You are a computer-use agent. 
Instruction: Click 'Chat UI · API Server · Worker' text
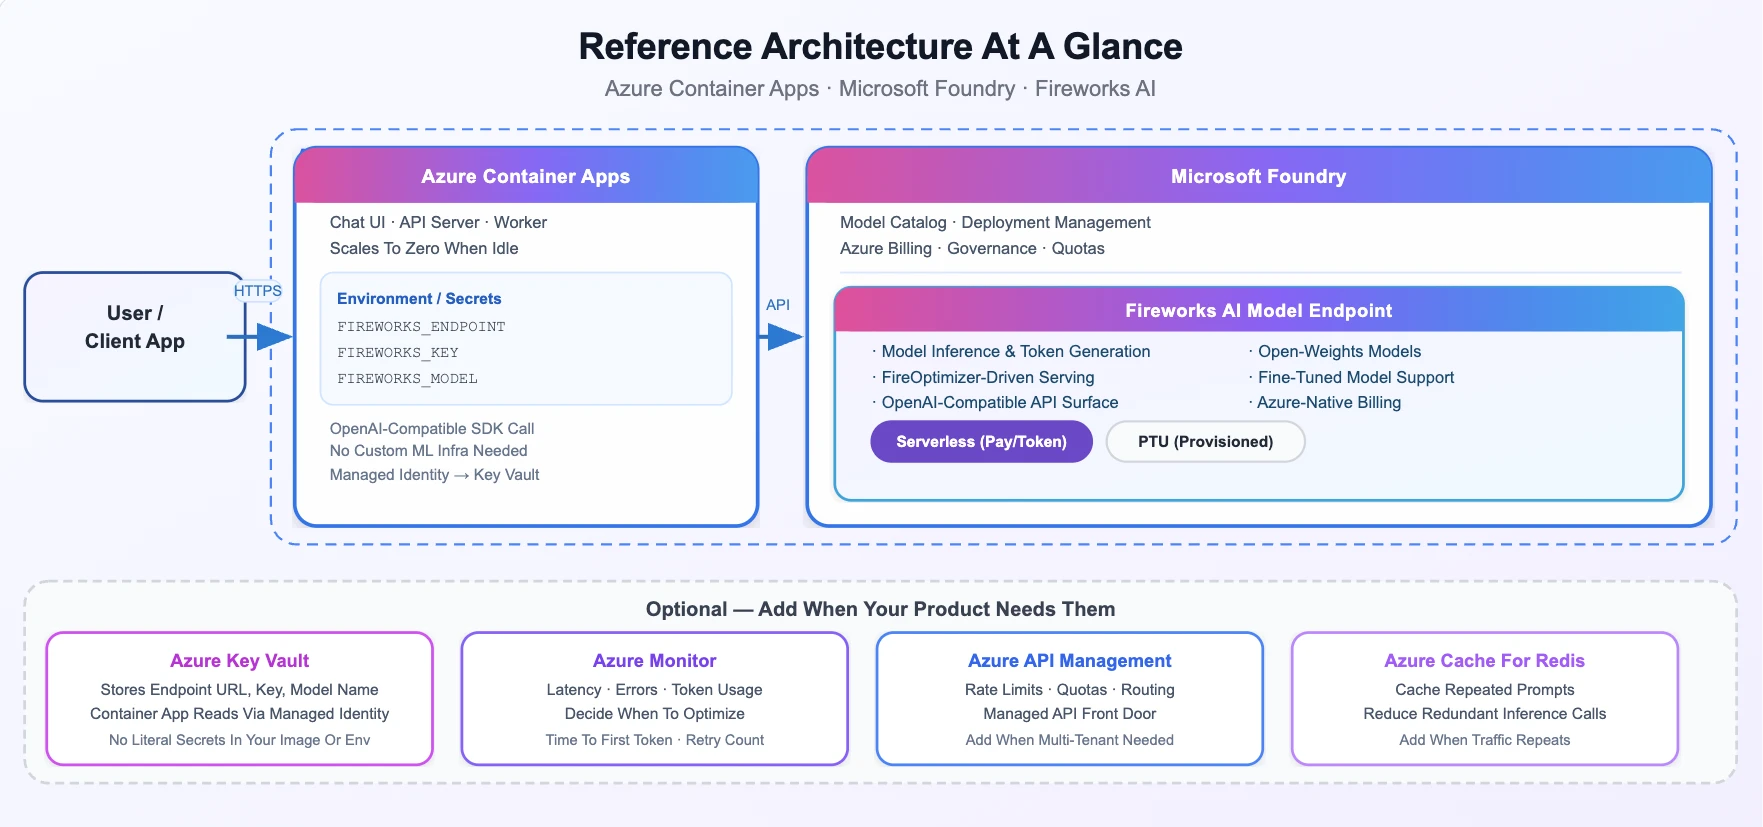click(x=438, y=223)
